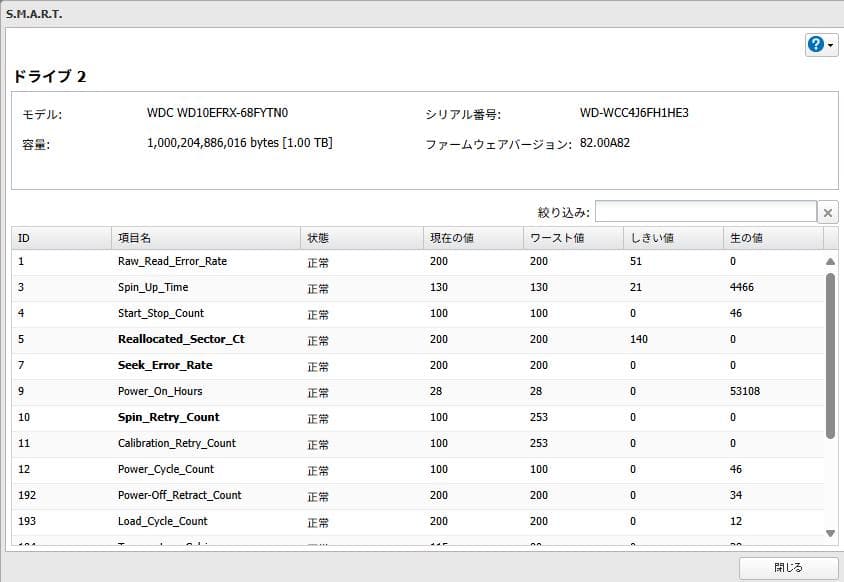Sort by the 項目名 column header
The height and width of the screenshot is (582, 844).
point(204,238)
